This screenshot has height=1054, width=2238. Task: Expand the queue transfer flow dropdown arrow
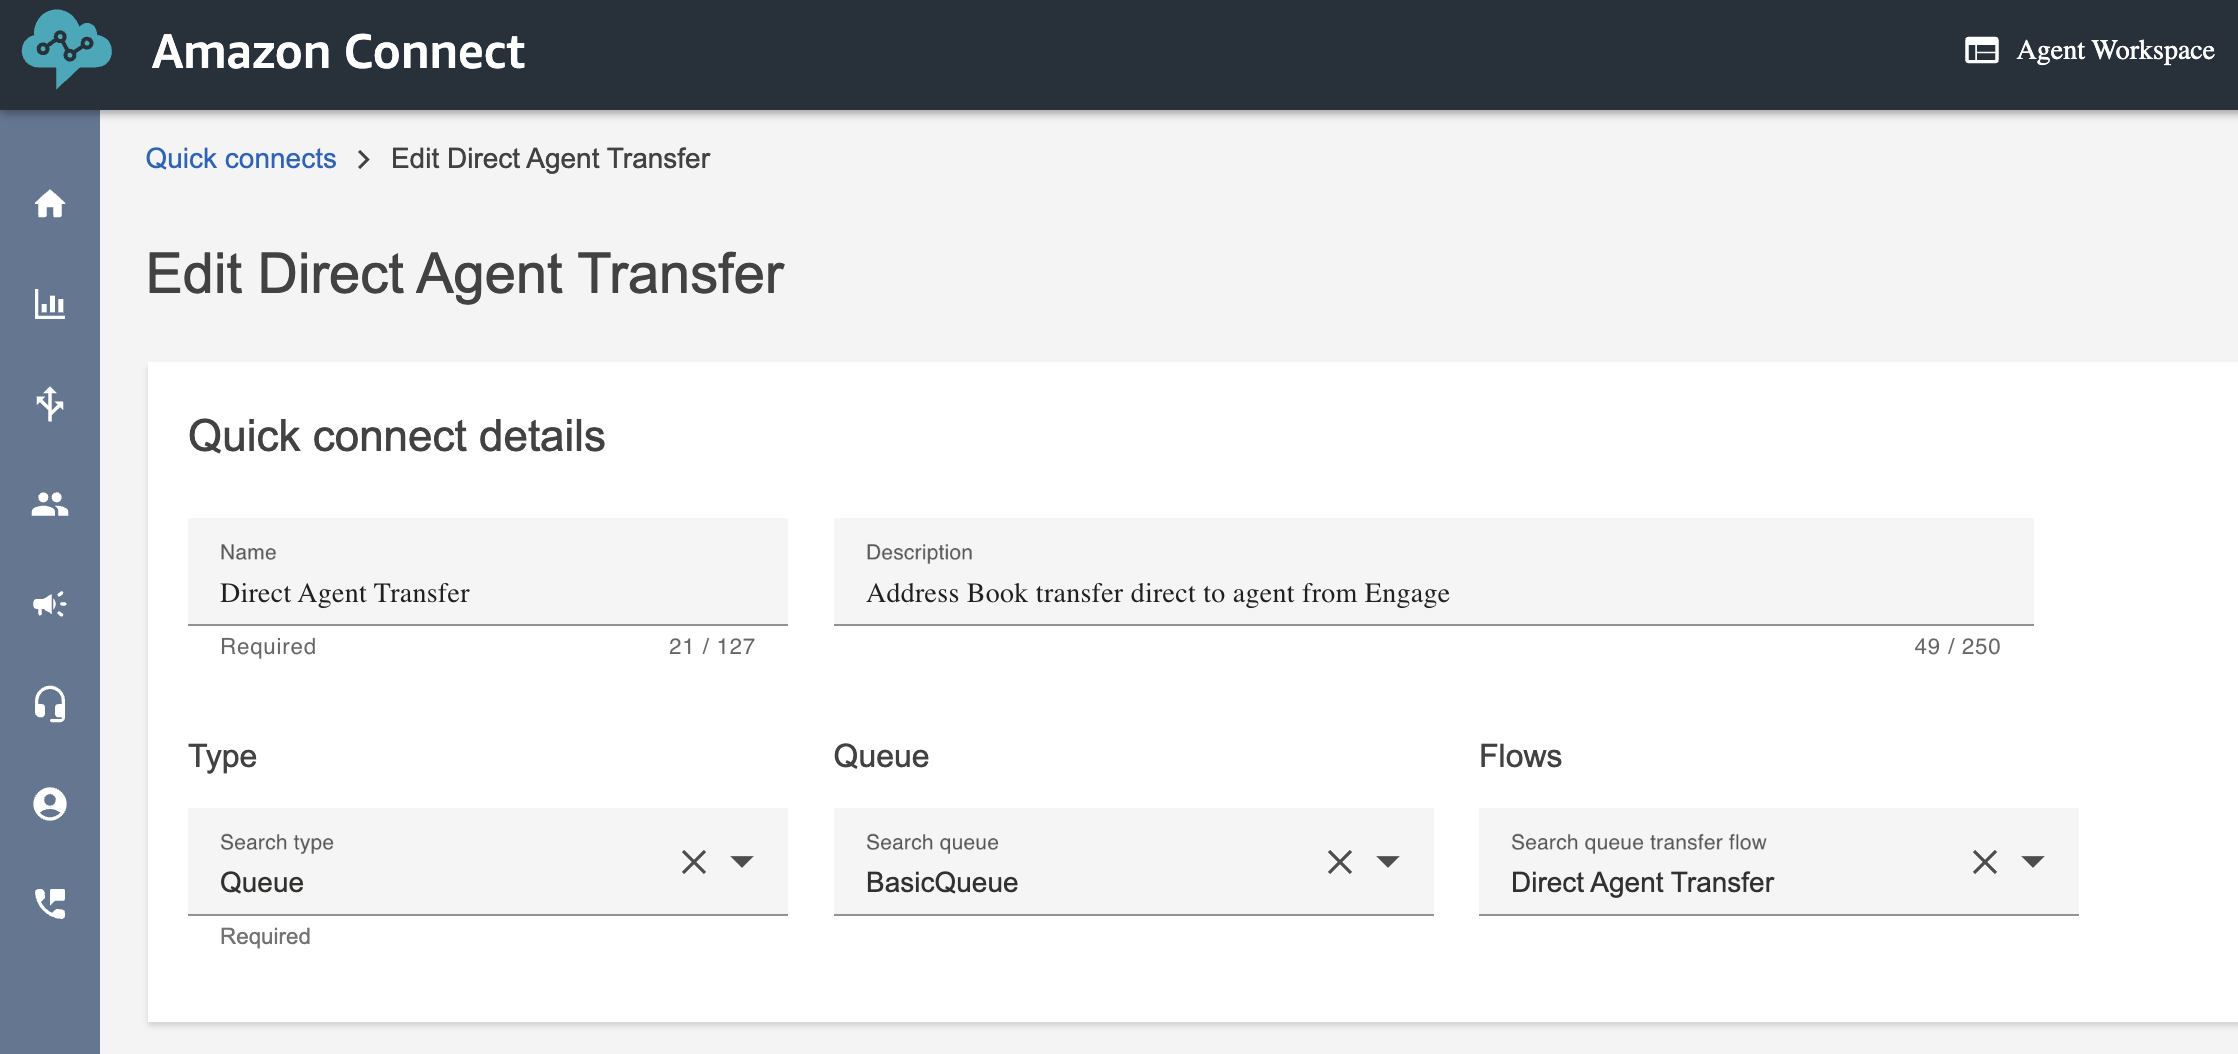(x=2033, y=861)
